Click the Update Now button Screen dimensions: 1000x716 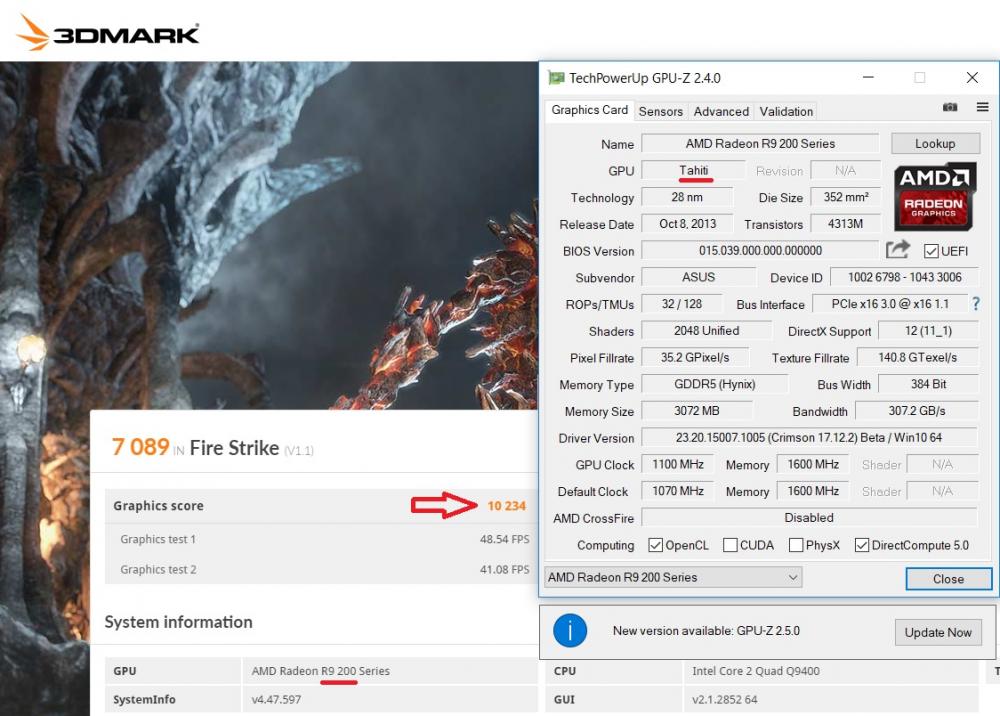938,632
